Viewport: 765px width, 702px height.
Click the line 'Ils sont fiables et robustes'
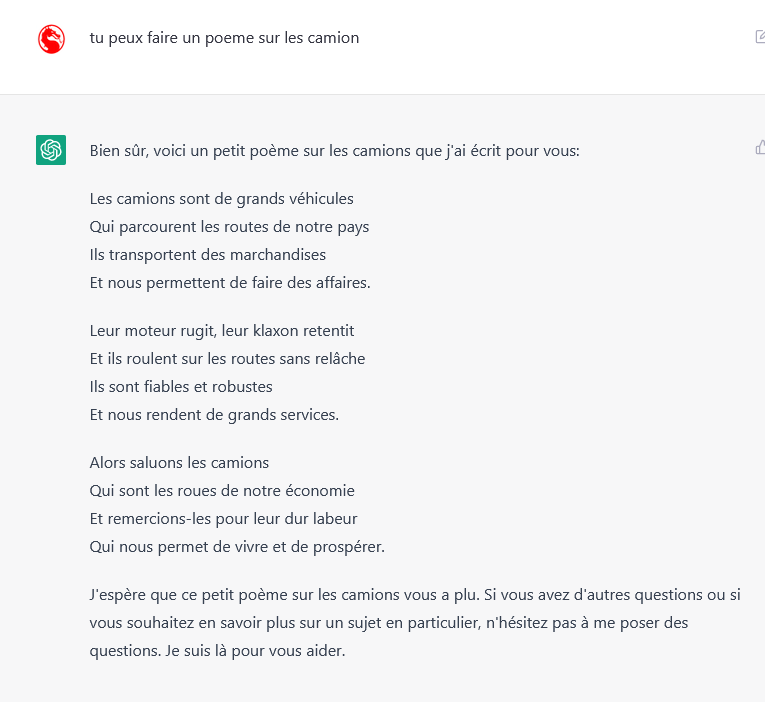click(x=181, y=386)
